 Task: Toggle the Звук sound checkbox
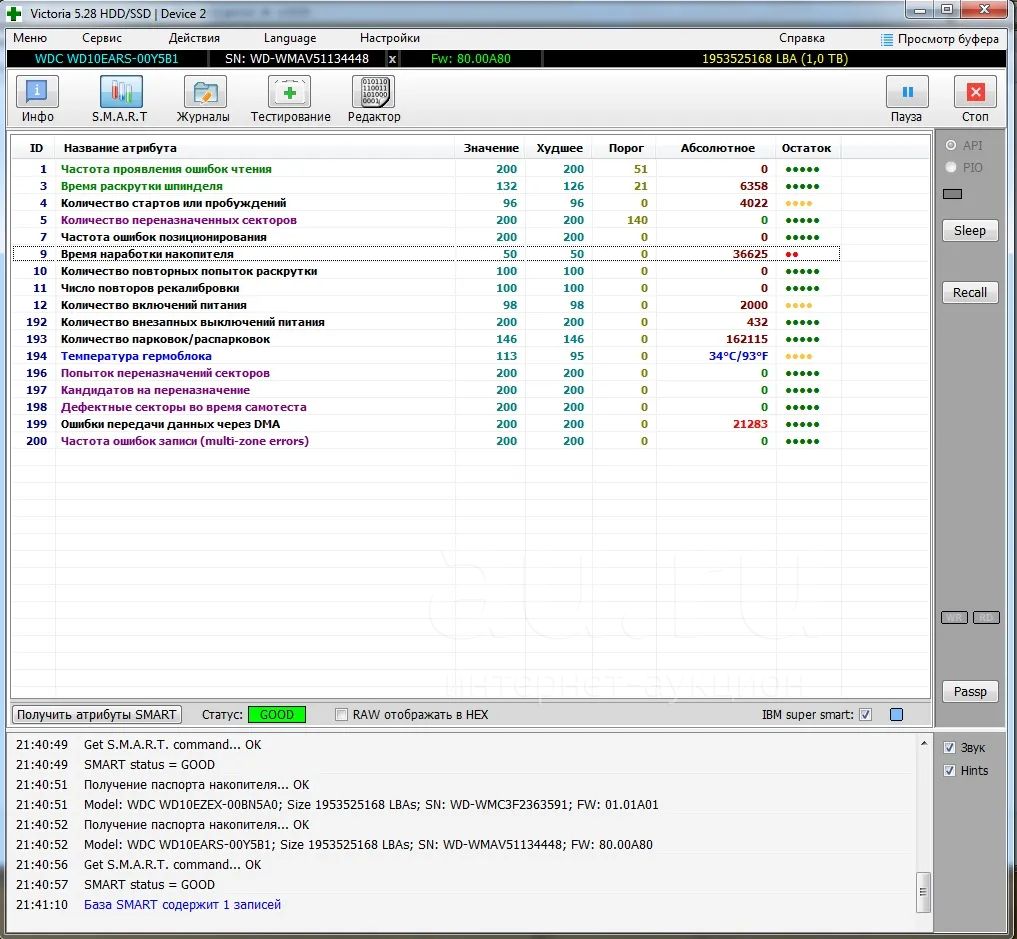point(950,748)
